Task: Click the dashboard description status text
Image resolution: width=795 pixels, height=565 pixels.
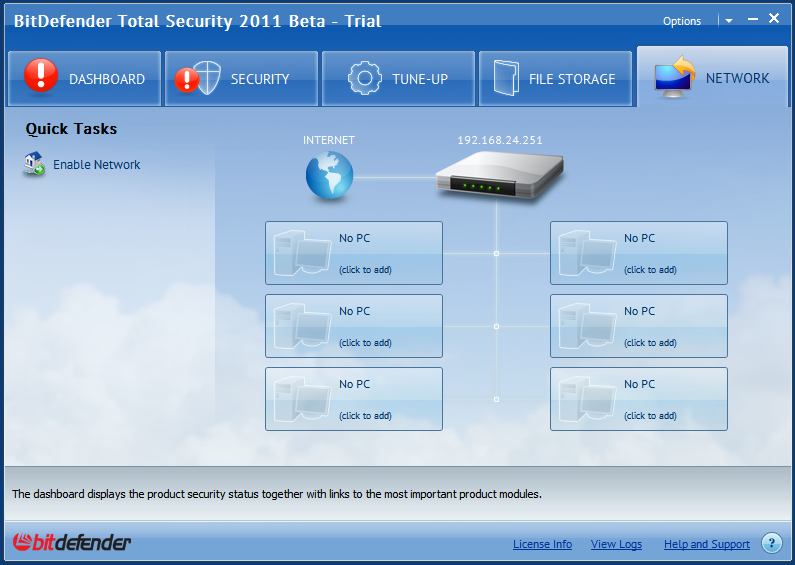Action: tap(277, 494)
